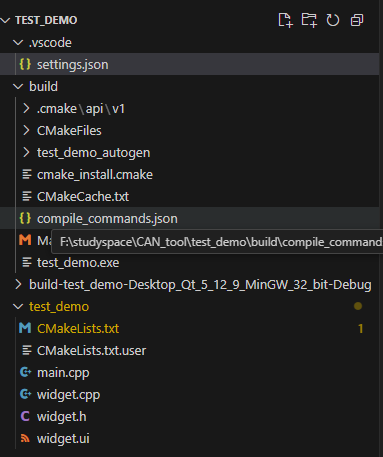Viewport: 383px width, 457px height.
Task: Click the JSON braces icon of compile_commands.json
Action: (25, 218)
